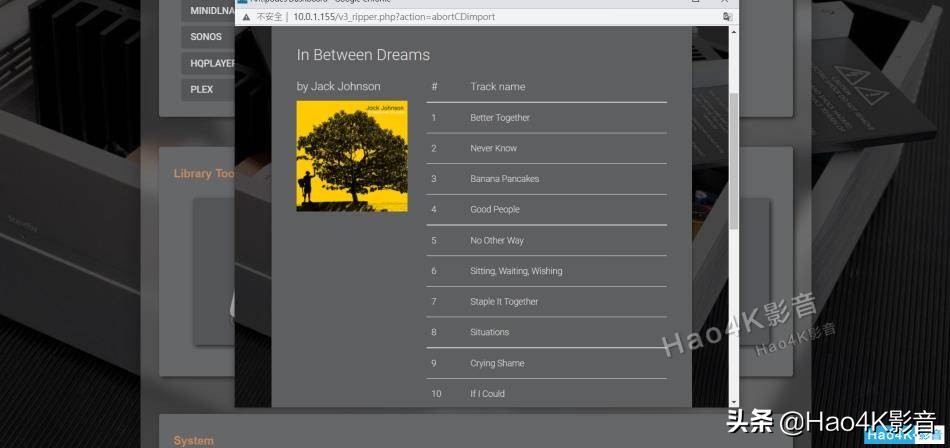Close the popup browser window

coord(725,2)
